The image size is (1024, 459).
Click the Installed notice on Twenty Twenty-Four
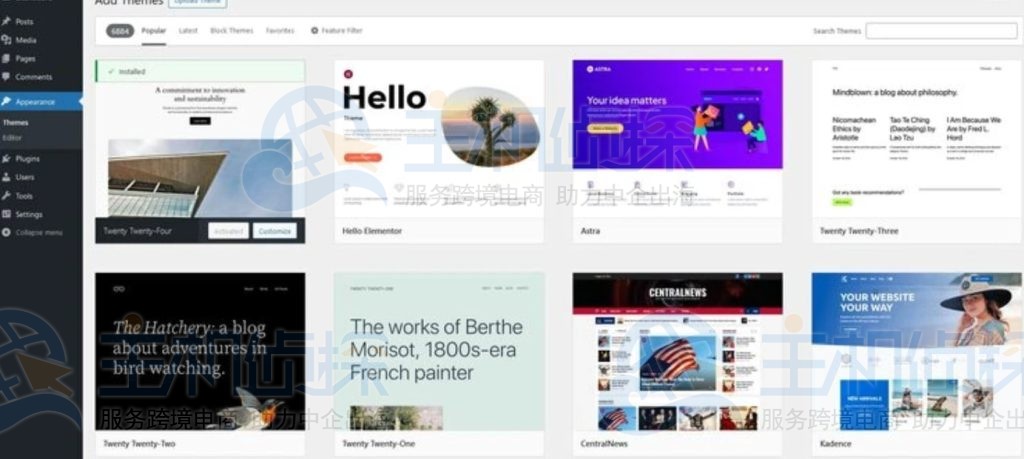(x=200, y=72)
